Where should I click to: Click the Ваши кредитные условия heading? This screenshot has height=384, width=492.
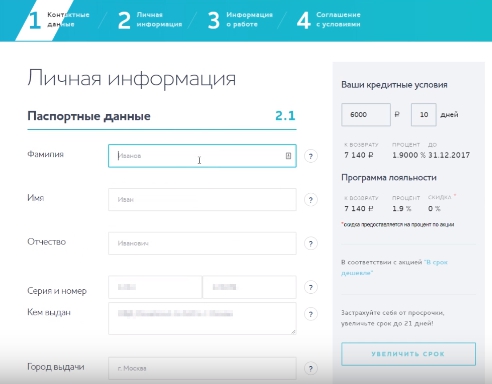pyautogui.click(x=394, y=85)
